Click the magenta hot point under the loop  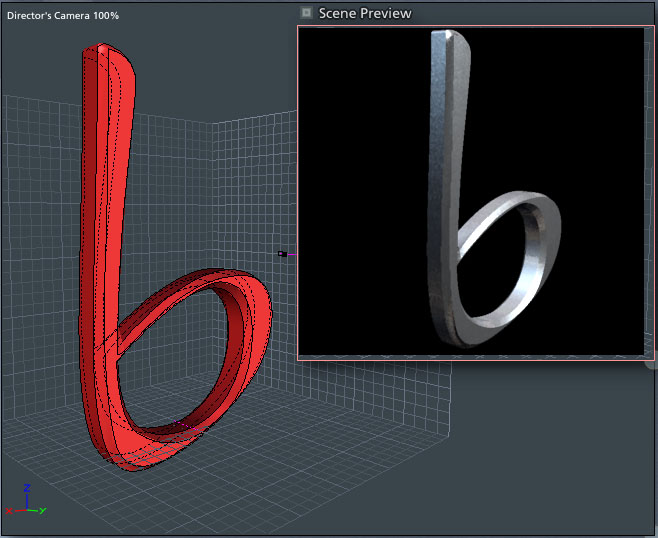[x=181, y=425]
